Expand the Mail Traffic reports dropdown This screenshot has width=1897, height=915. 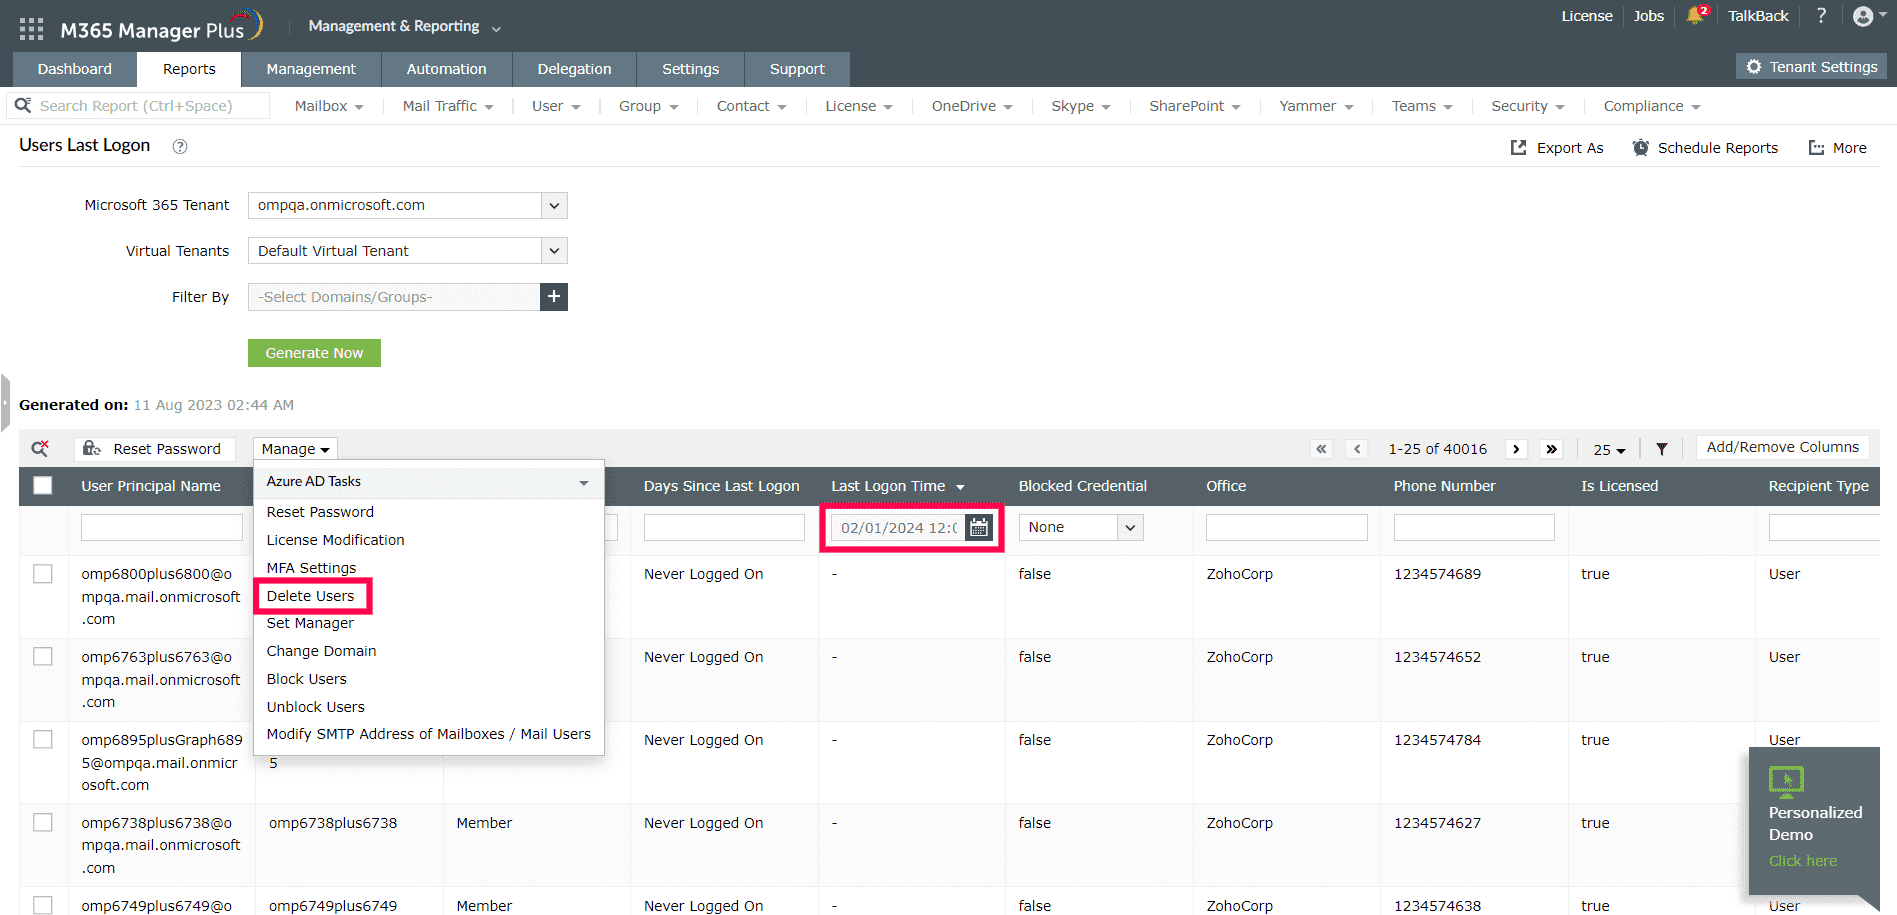[x=448, y=106]
